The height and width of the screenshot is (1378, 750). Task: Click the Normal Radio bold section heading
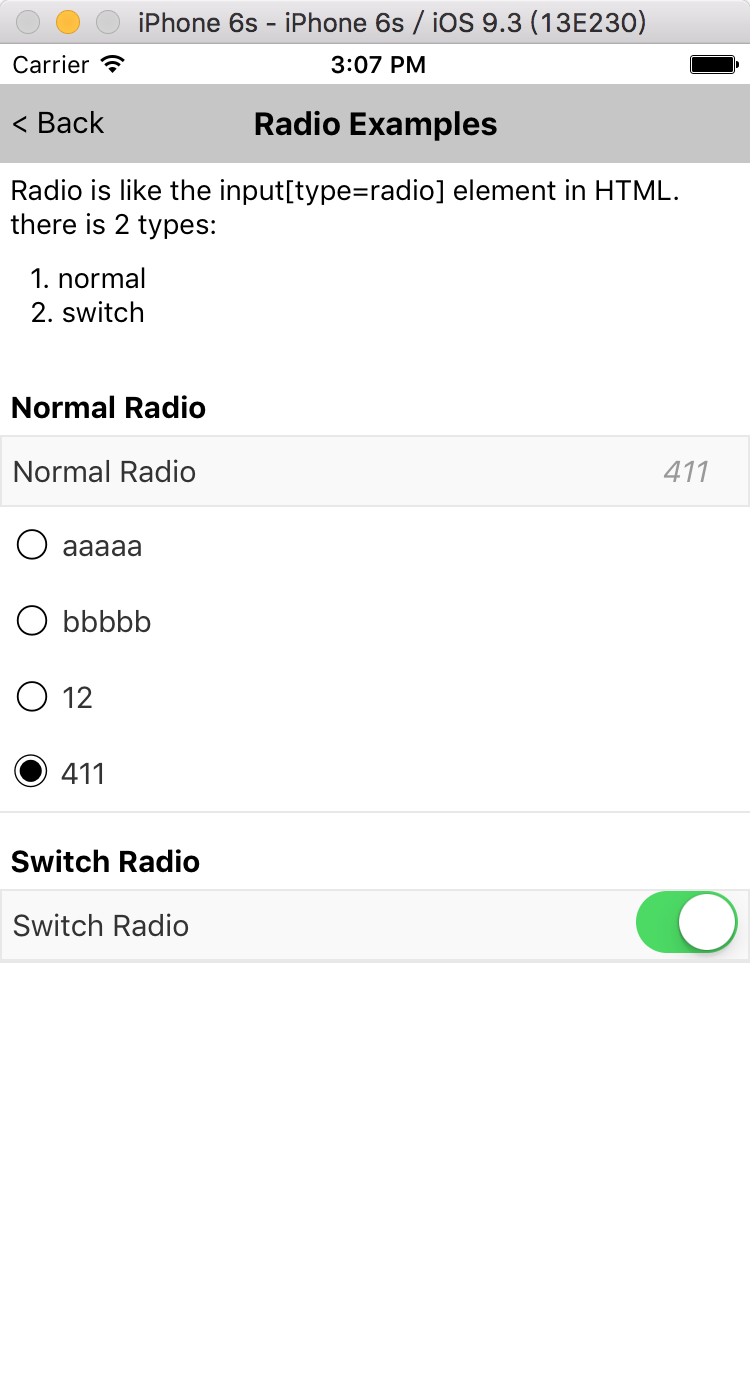coord(108,408)
